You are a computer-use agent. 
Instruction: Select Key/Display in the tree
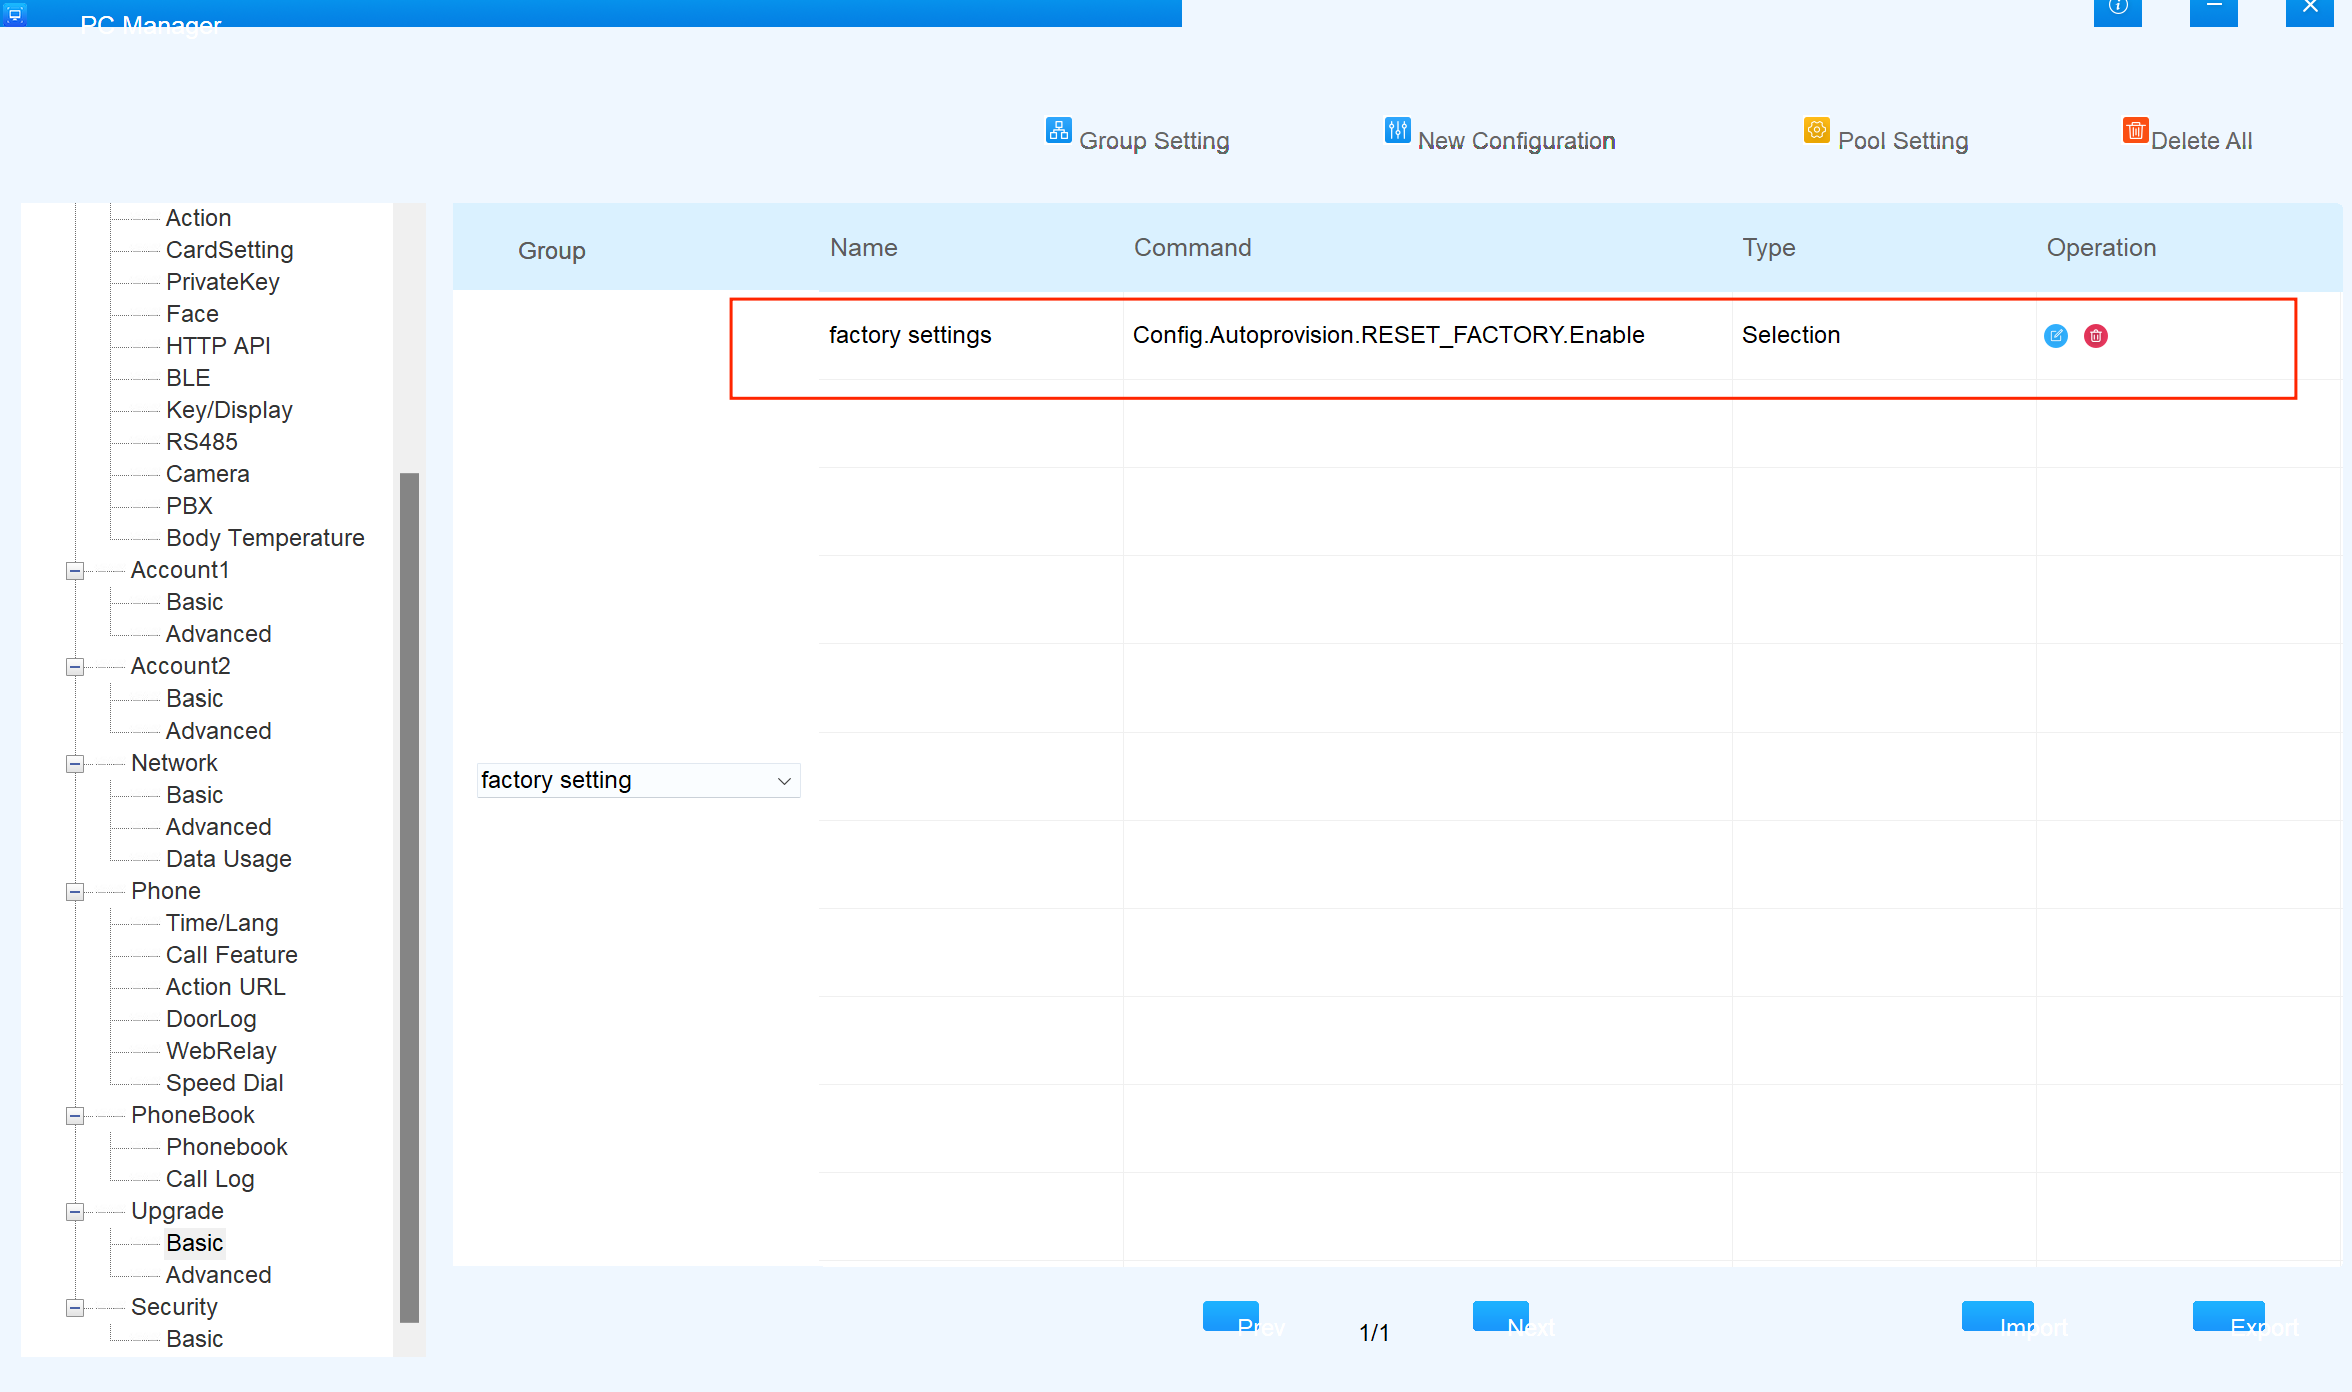click(229, 410)
